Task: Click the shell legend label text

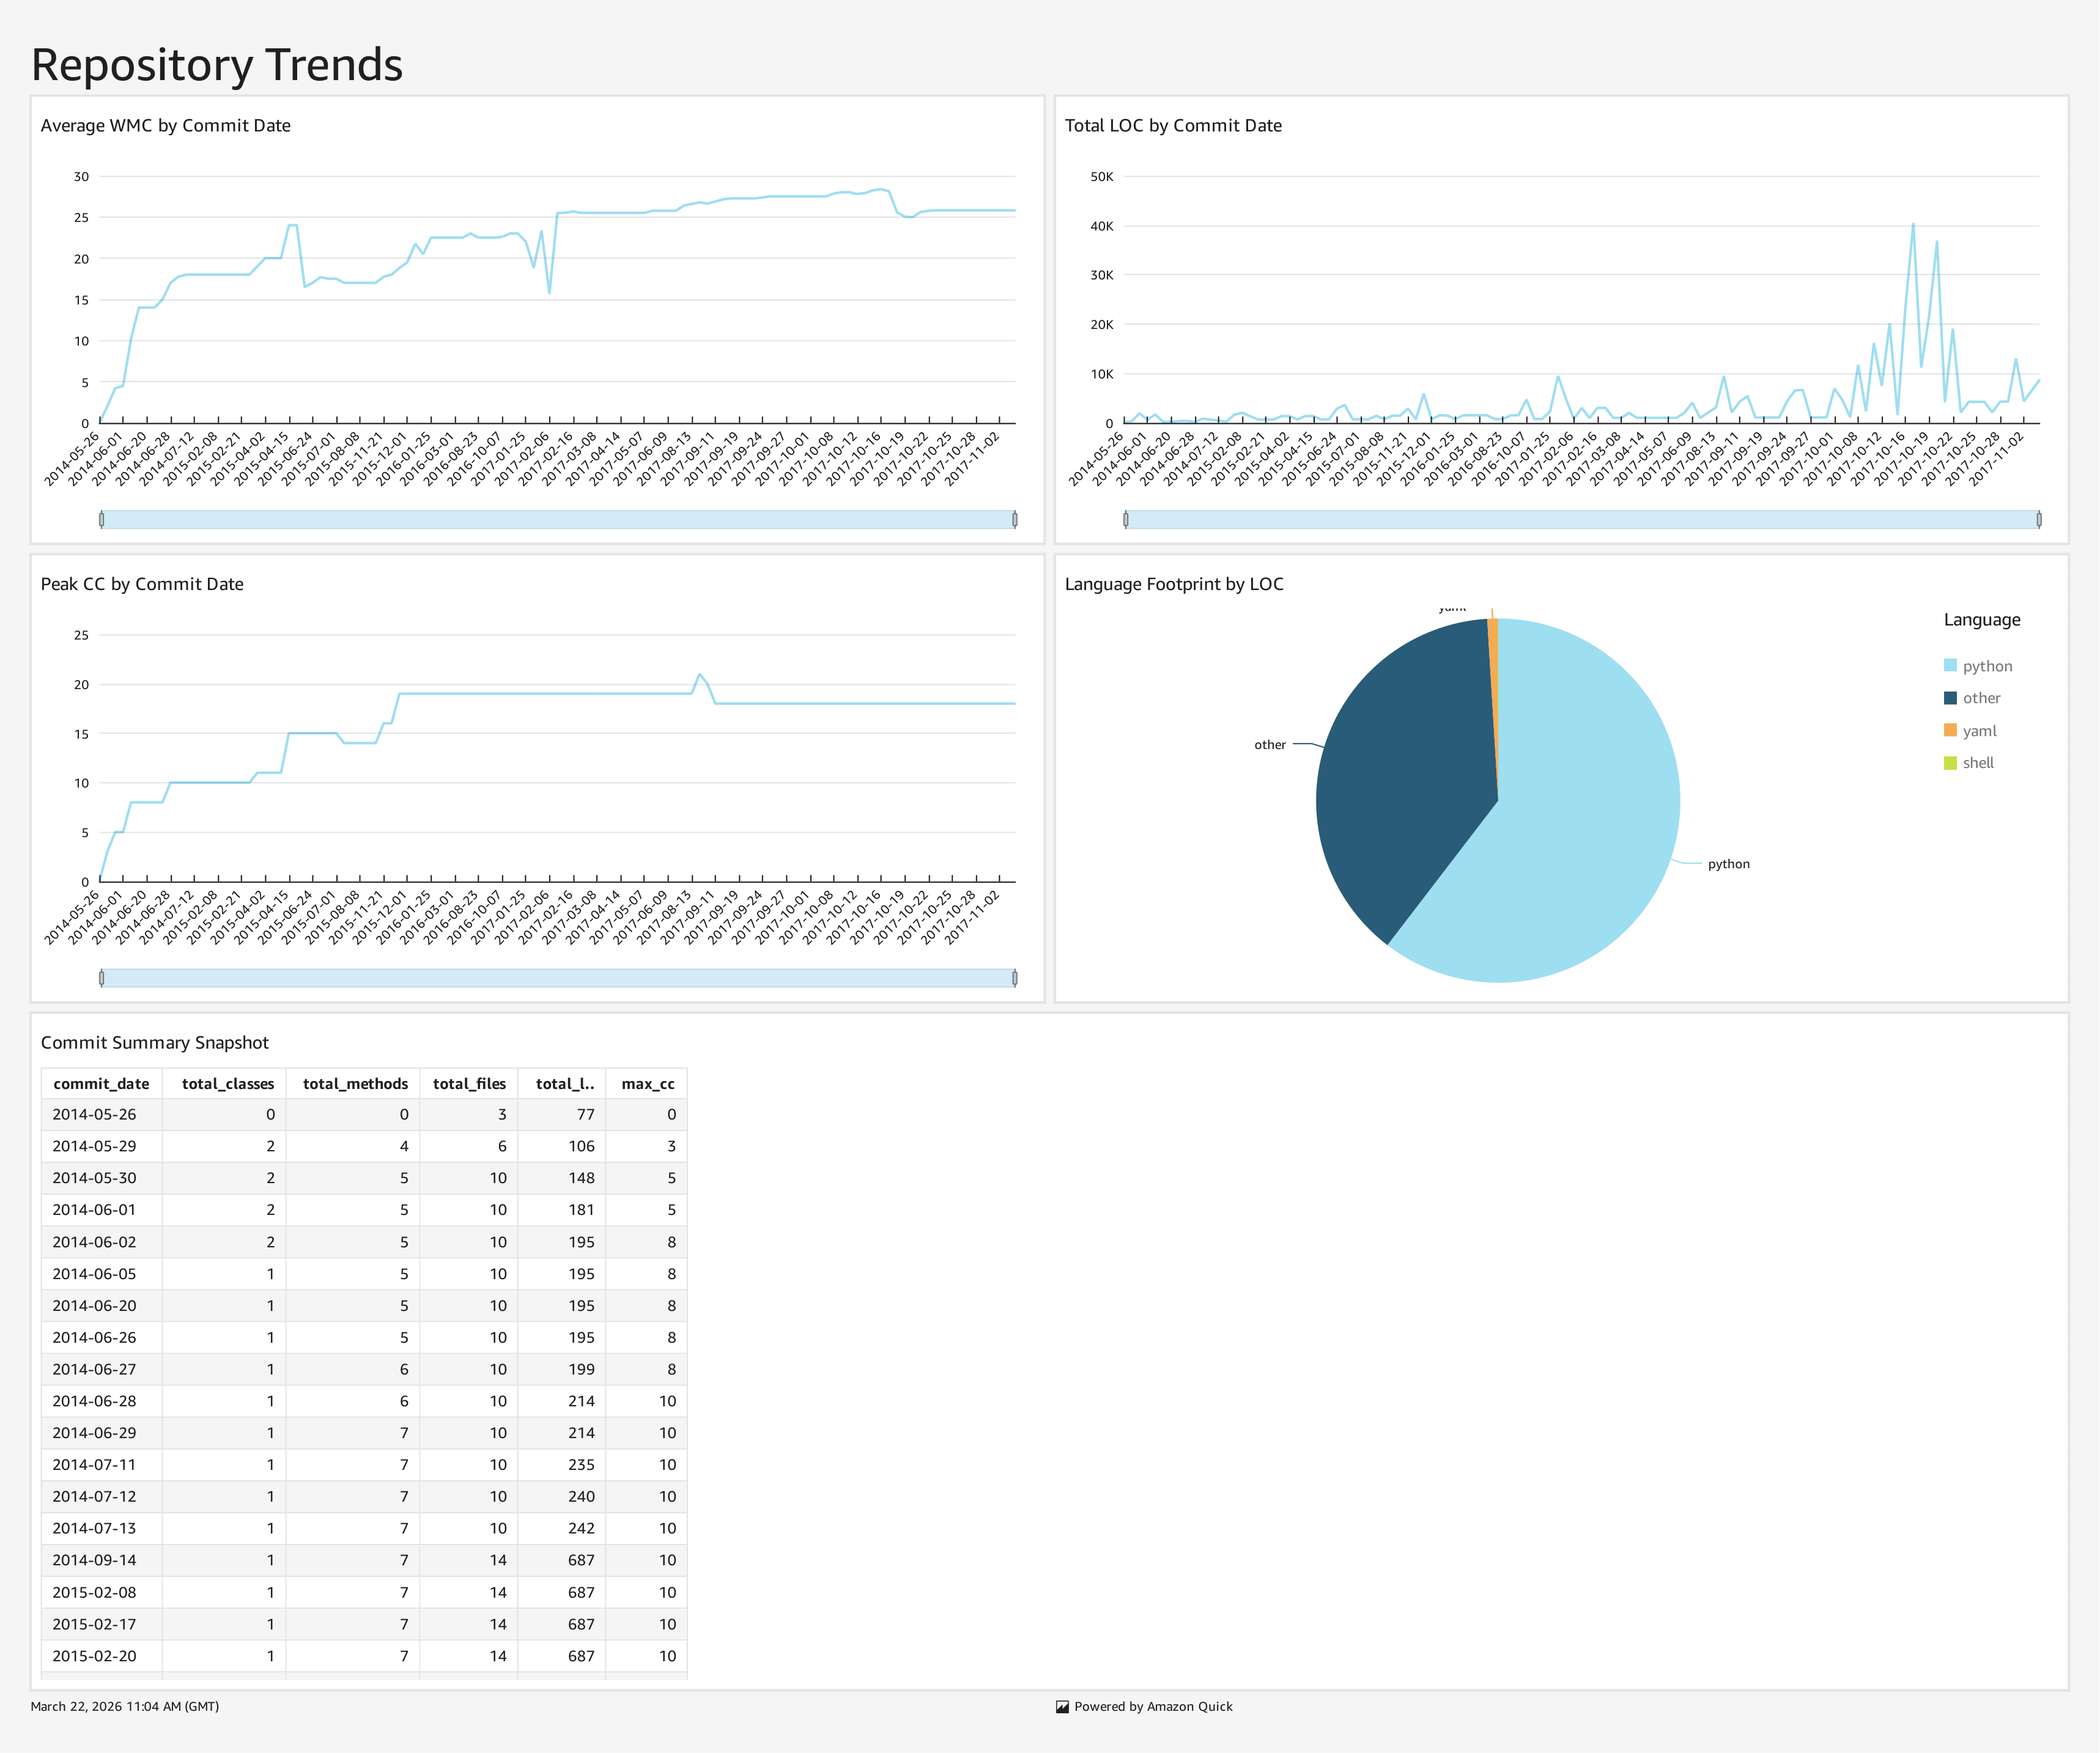Action: [x=1978, y=763]
